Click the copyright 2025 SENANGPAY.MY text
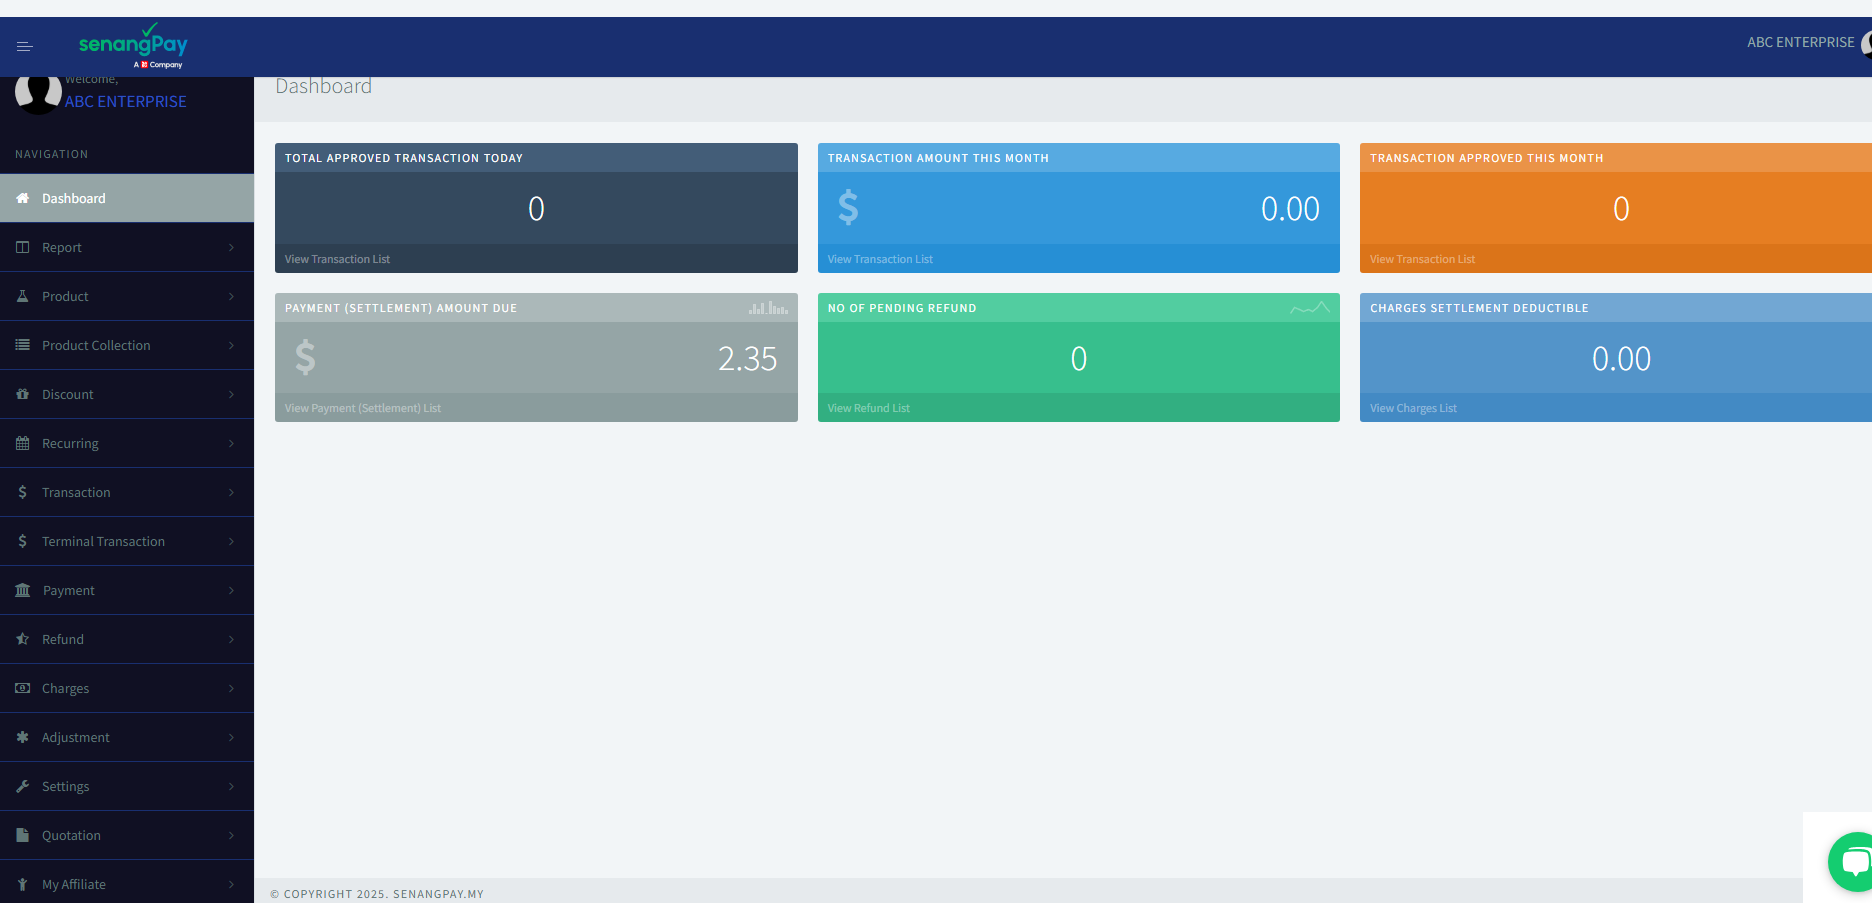 point(377,894)
